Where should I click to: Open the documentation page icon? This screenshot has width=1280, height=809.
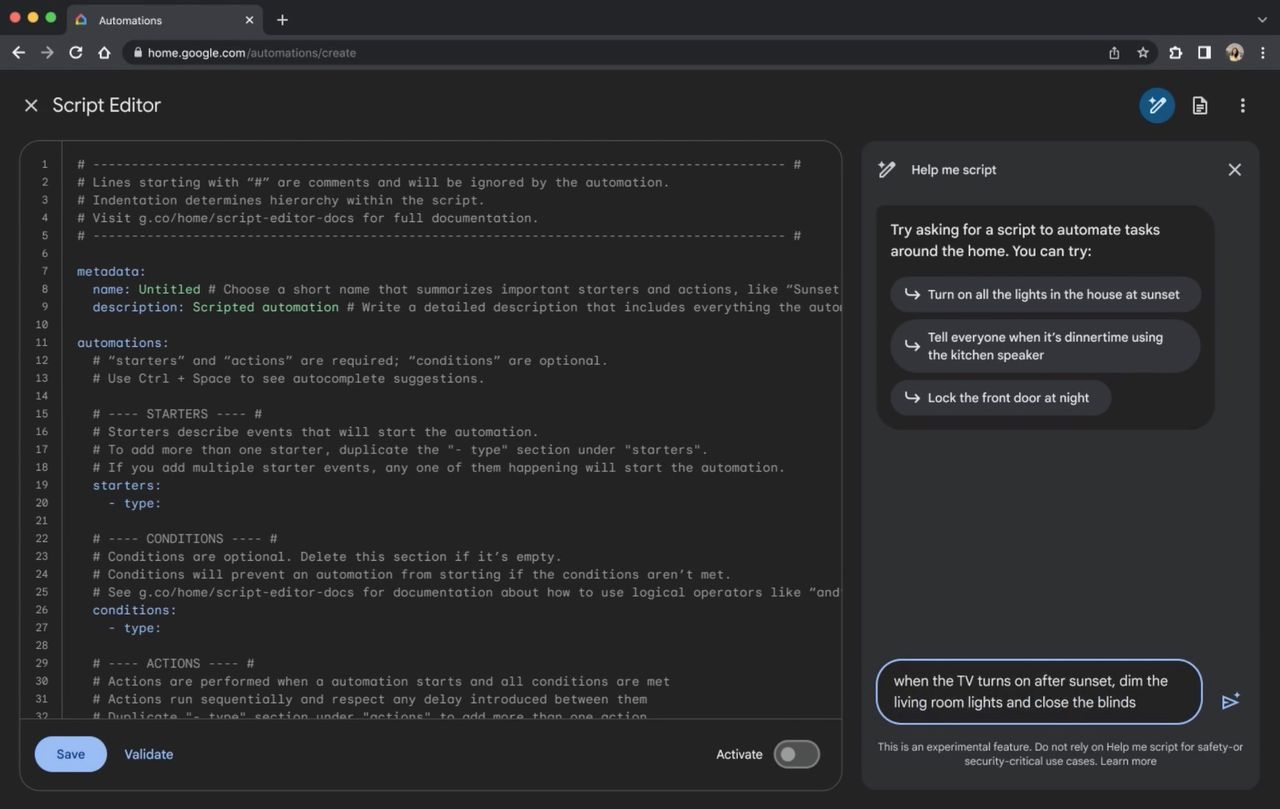[x=1200, y=105]
